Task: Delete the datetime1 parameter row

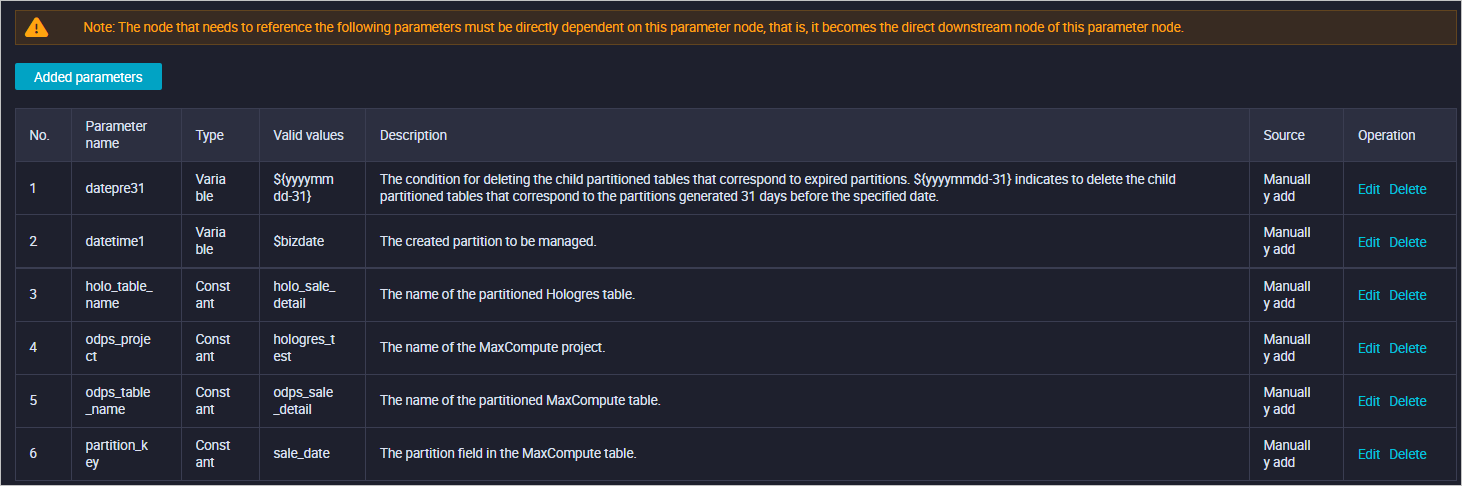Action: click(1407, 242)
